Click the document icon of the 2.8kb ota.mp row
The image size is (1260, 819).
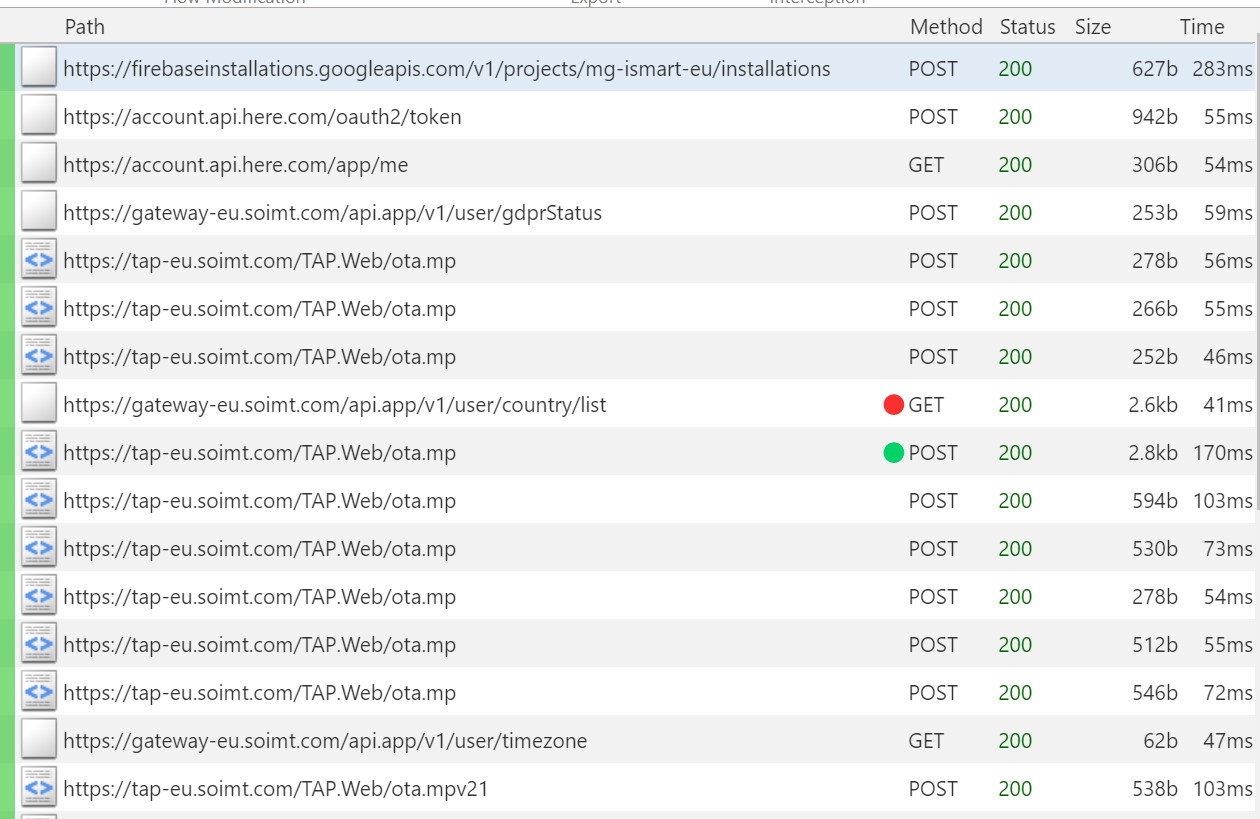click(39, 452)
